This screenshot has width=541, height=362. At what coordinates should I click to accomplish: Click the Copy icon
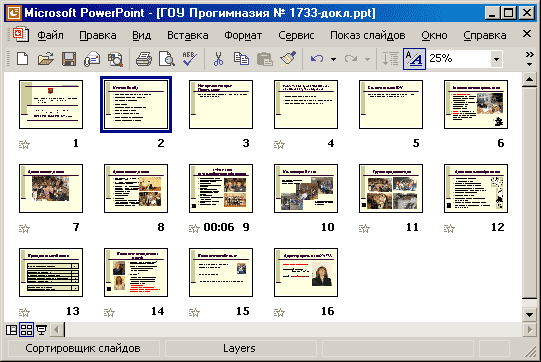click(241, 59)
